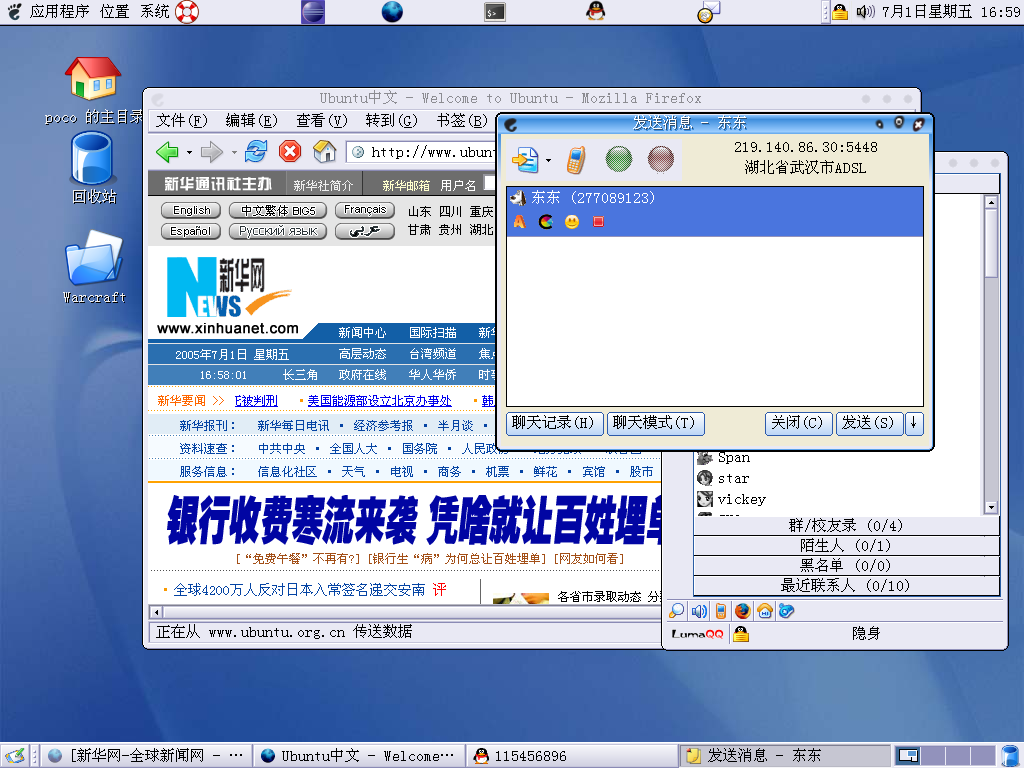This screenshot has height=768, width=1024.
Task: Click the orange home icon in LumaQQ toolbar
Action: (765, 611)
